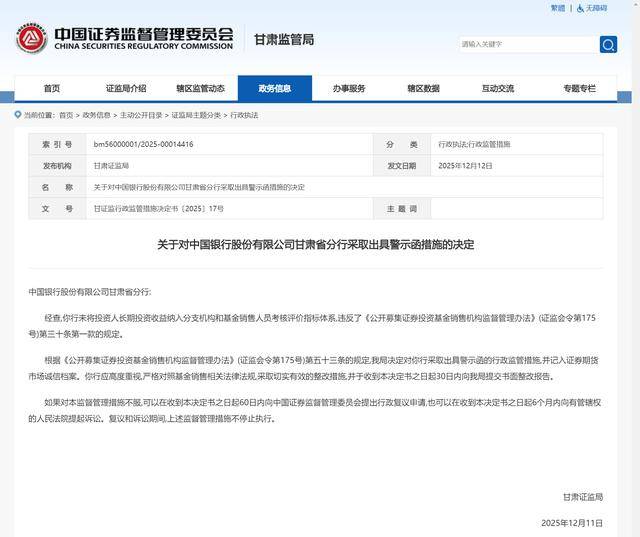Image resolution: width=640 pixels, height=537 pixels.
Task: Go to 政务信息 in the breadcrumb
Action: pos(97,115)
